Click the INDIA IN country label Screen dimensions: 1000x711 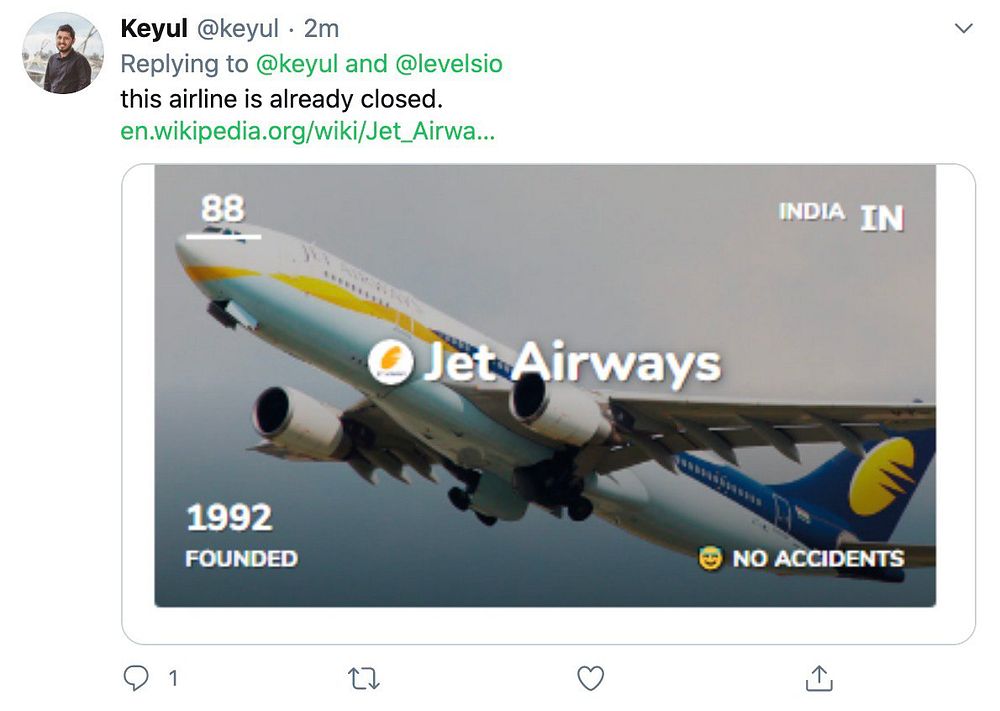840,214
